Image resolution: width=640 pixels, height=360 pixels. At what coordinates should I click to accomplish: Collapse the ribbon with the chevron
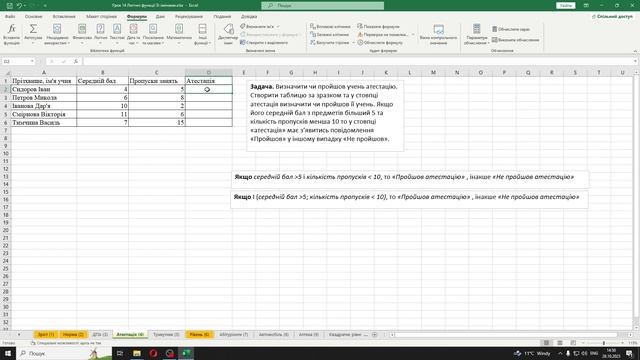635,51
